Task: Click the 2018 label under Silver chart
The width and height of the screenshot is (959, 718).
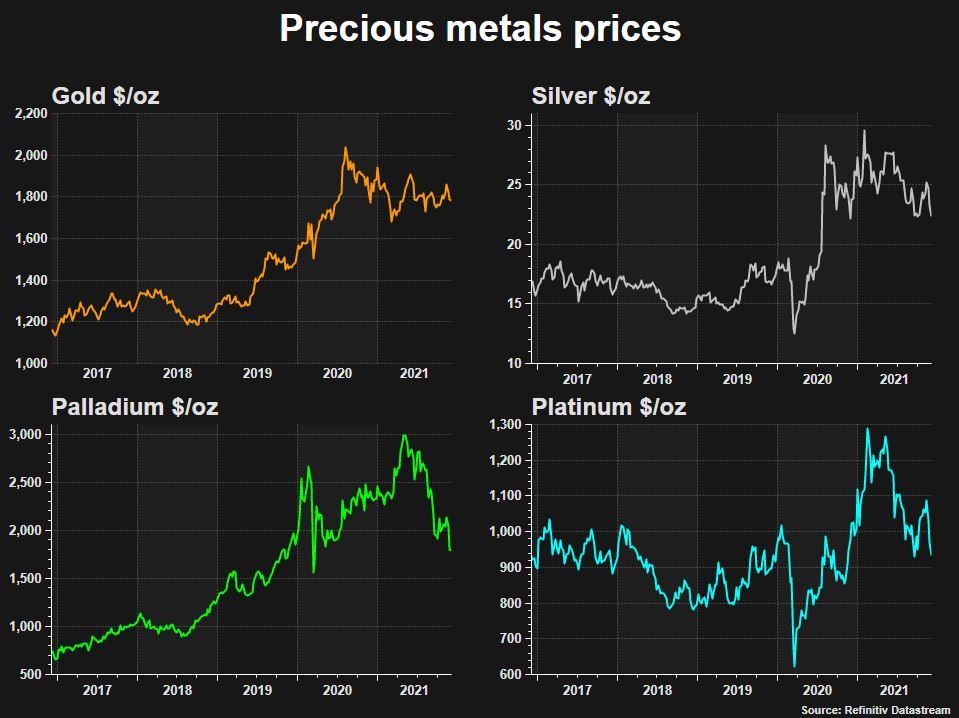Action: pos(657,379)
